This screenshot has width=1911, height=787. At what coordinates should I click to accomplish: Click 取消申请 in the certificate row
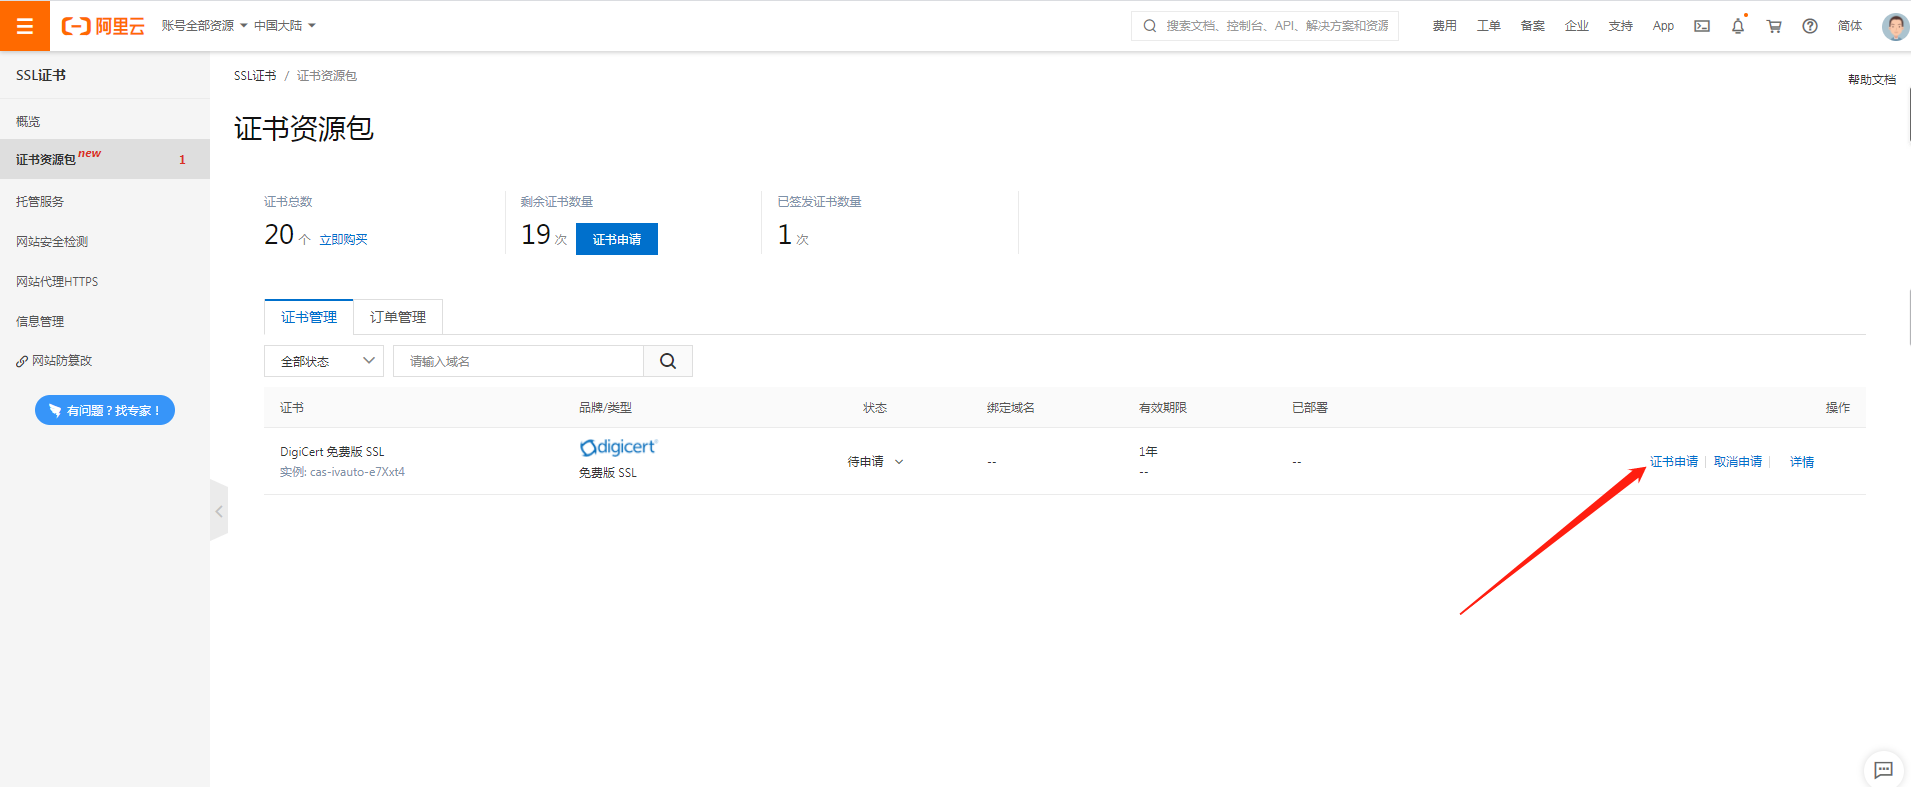1737,462
